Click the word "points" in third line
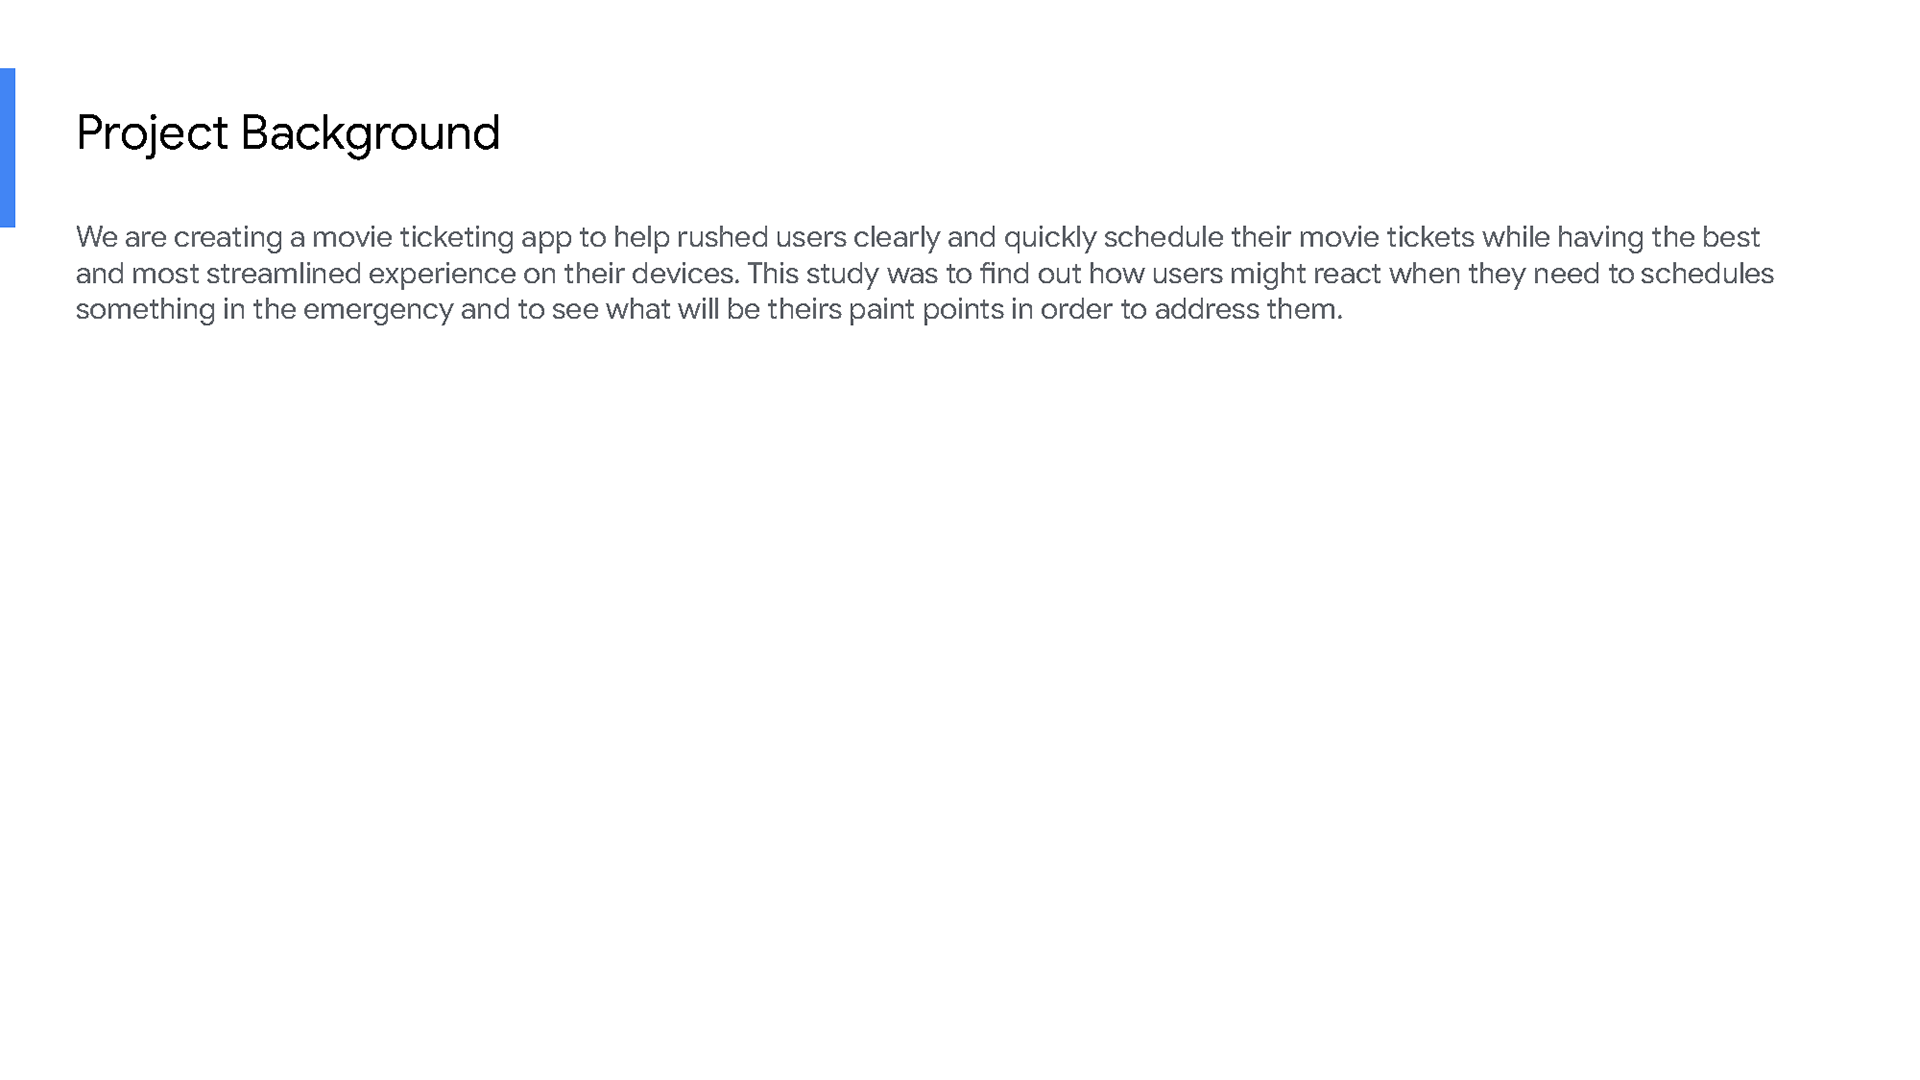1920x1080 pixels. tap(963, 309)
